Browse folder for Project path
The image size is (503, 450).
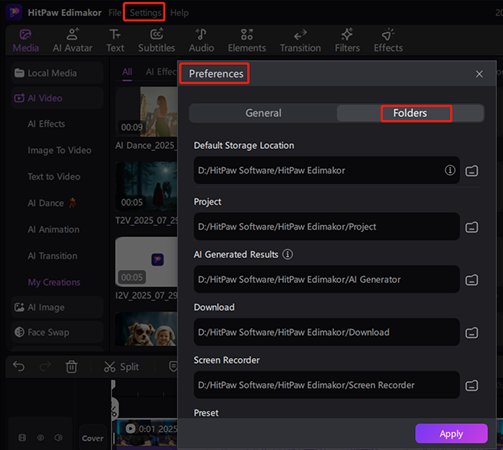pyautogui.click(x=471, y=227)
